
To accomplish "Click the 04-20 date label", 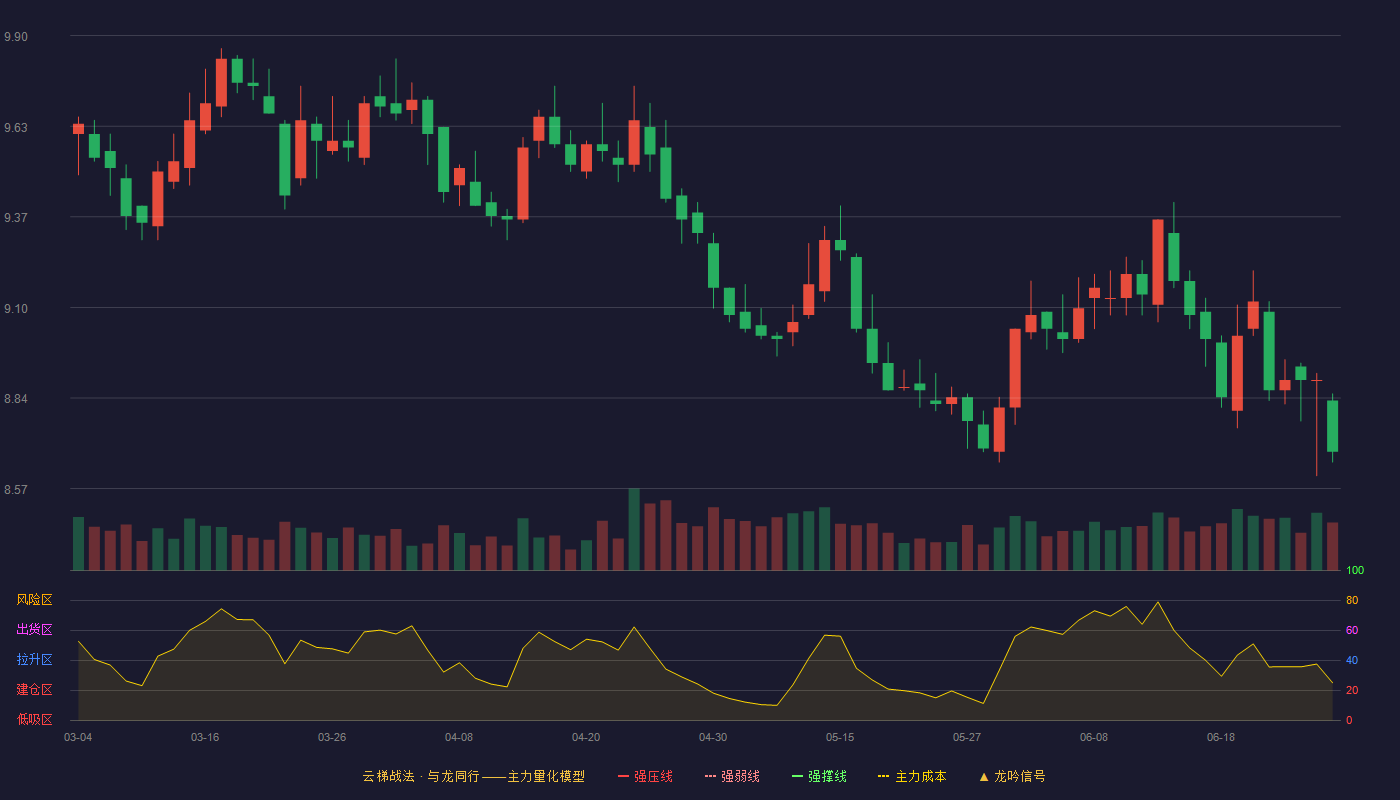I will pyautogui.click(x=586, y=737).
